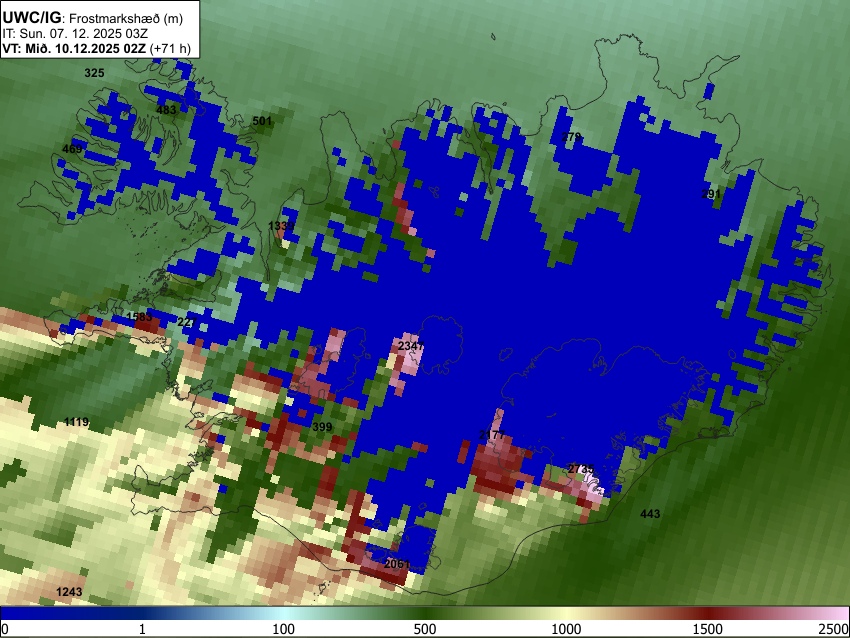
Task: Select the 1500 tick label on the color scale
Action: tap(707, 629)
